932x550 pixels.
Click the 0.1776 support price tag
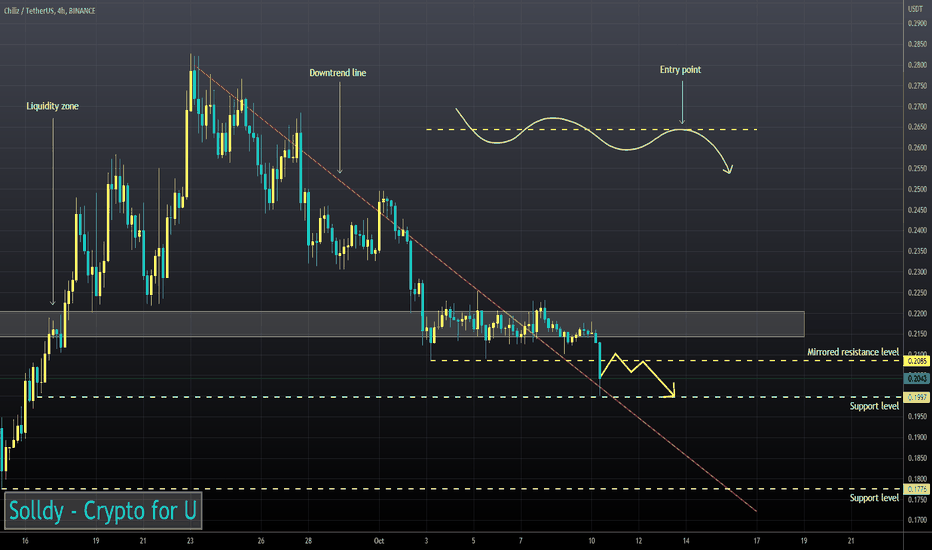[916, 489]
